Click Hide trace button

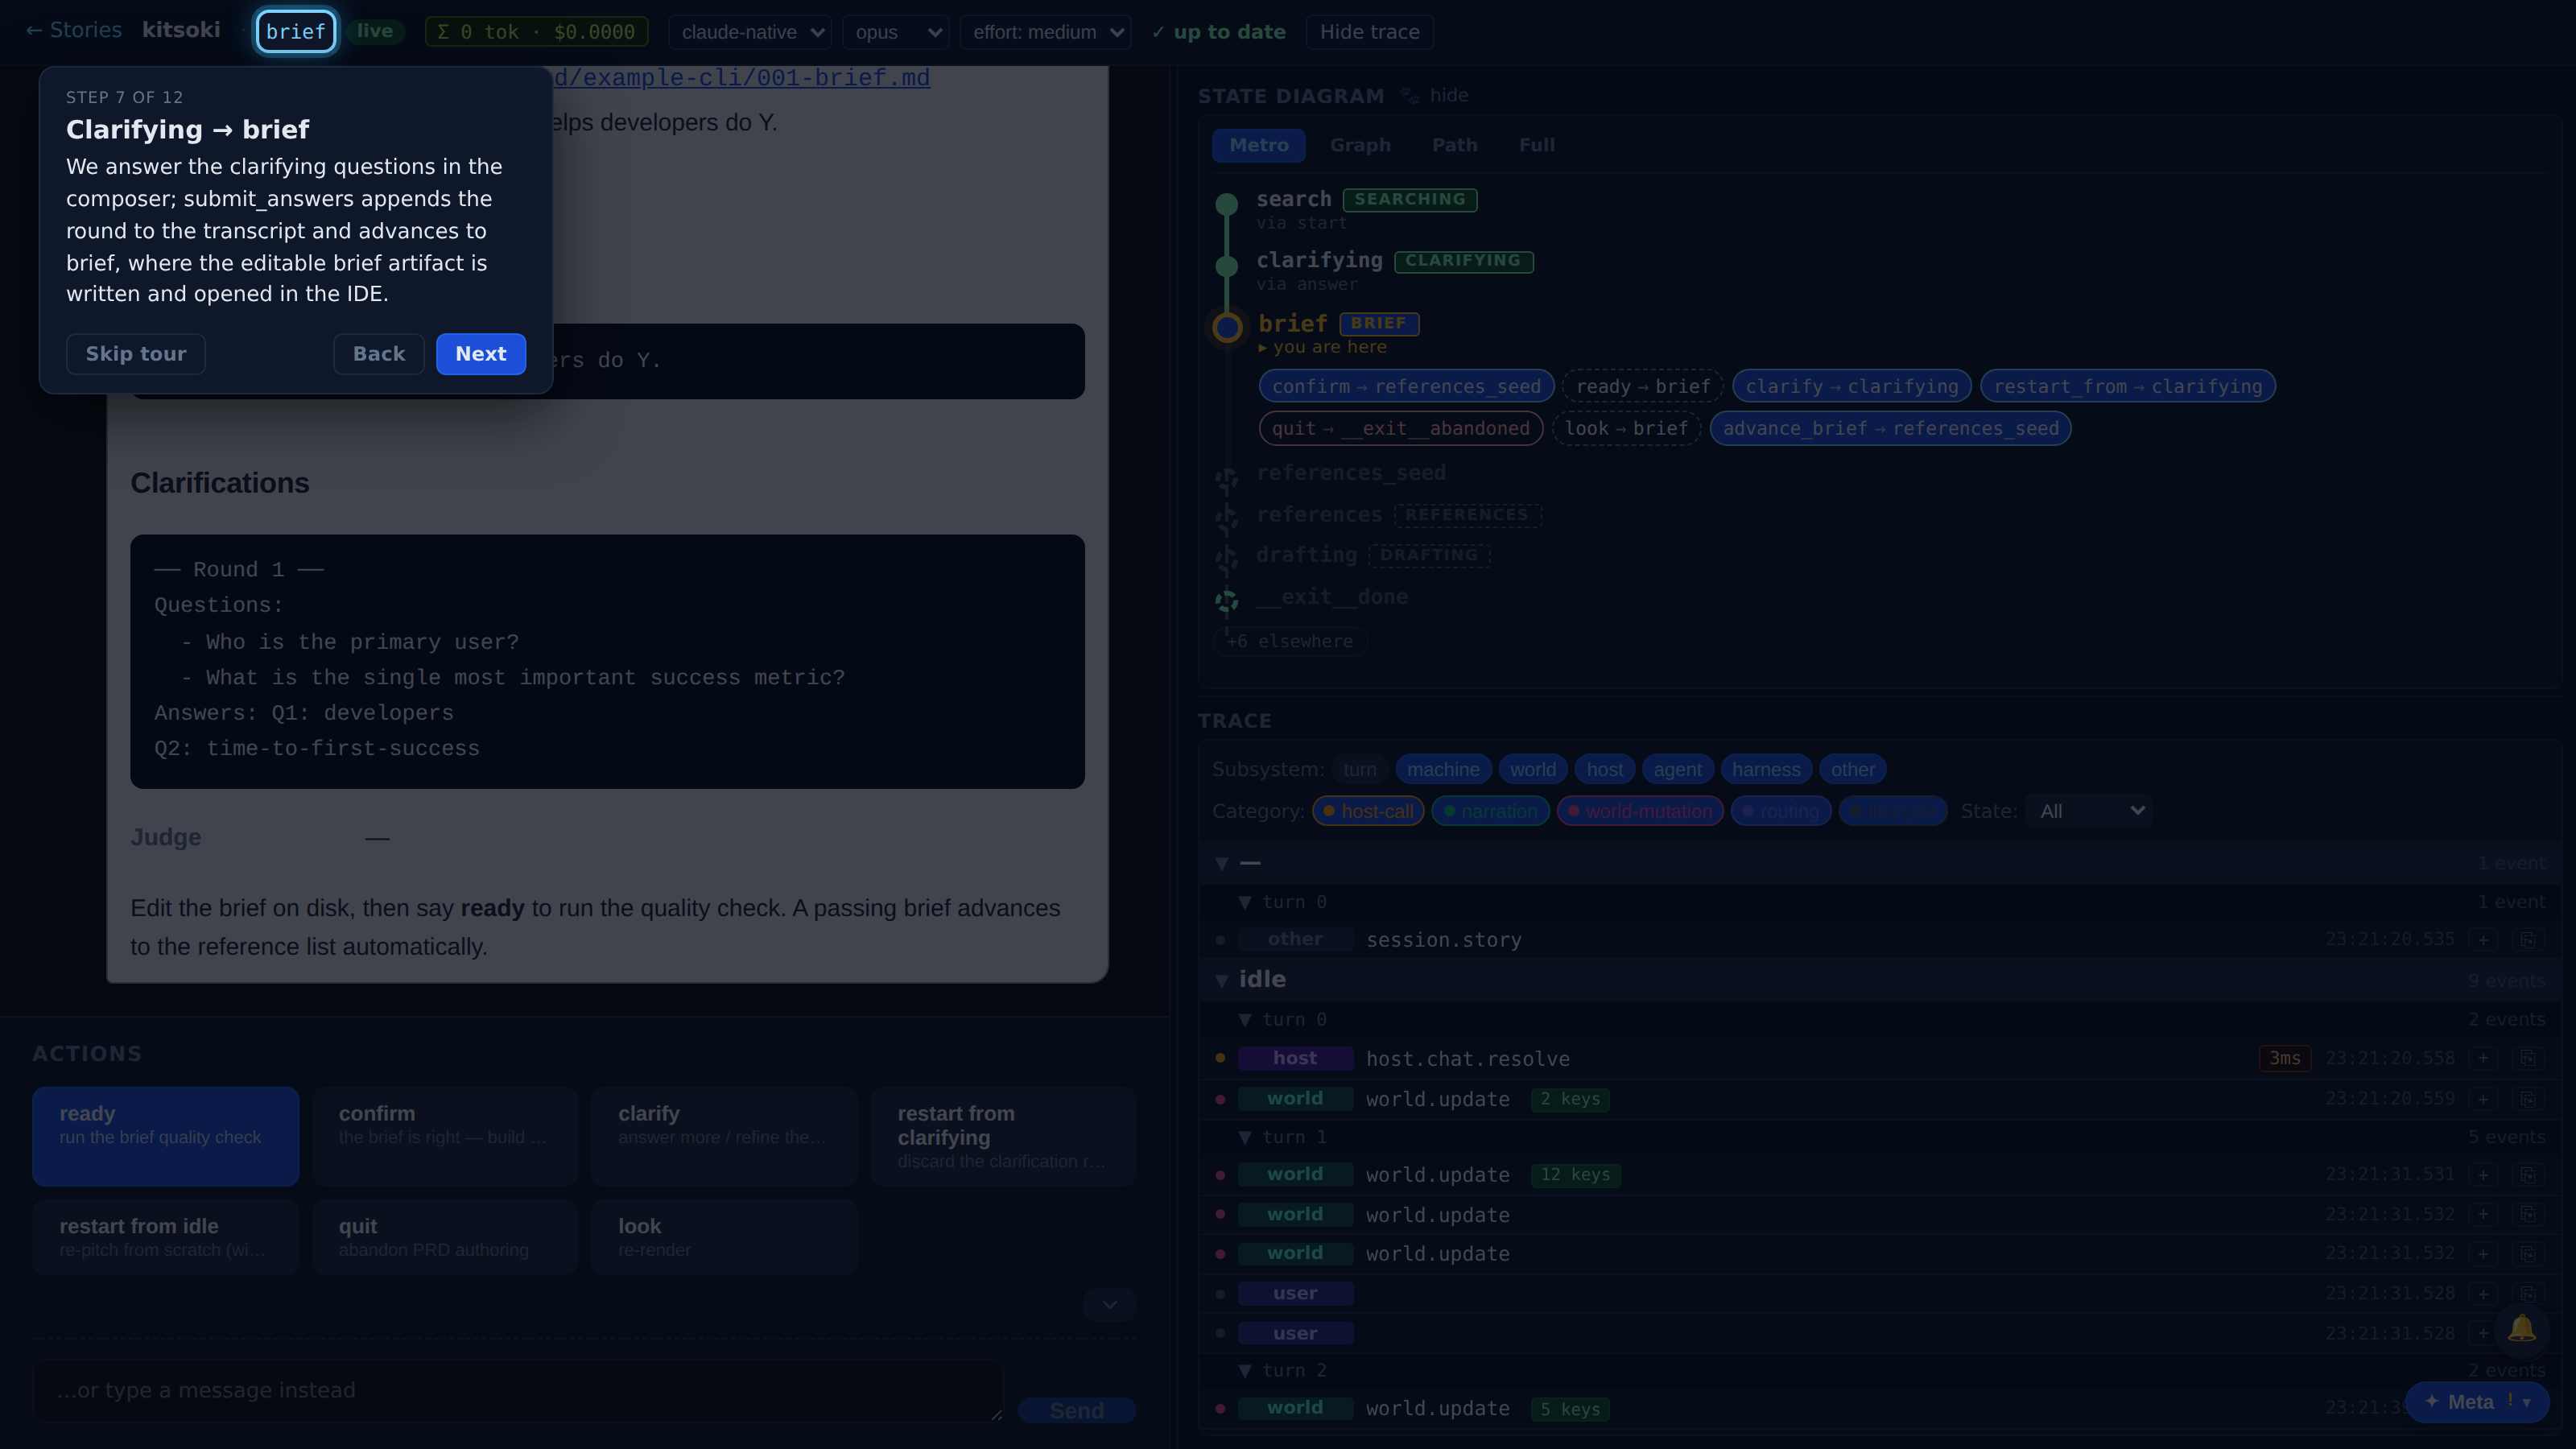pyautogui.click(x=1370, y=32)
